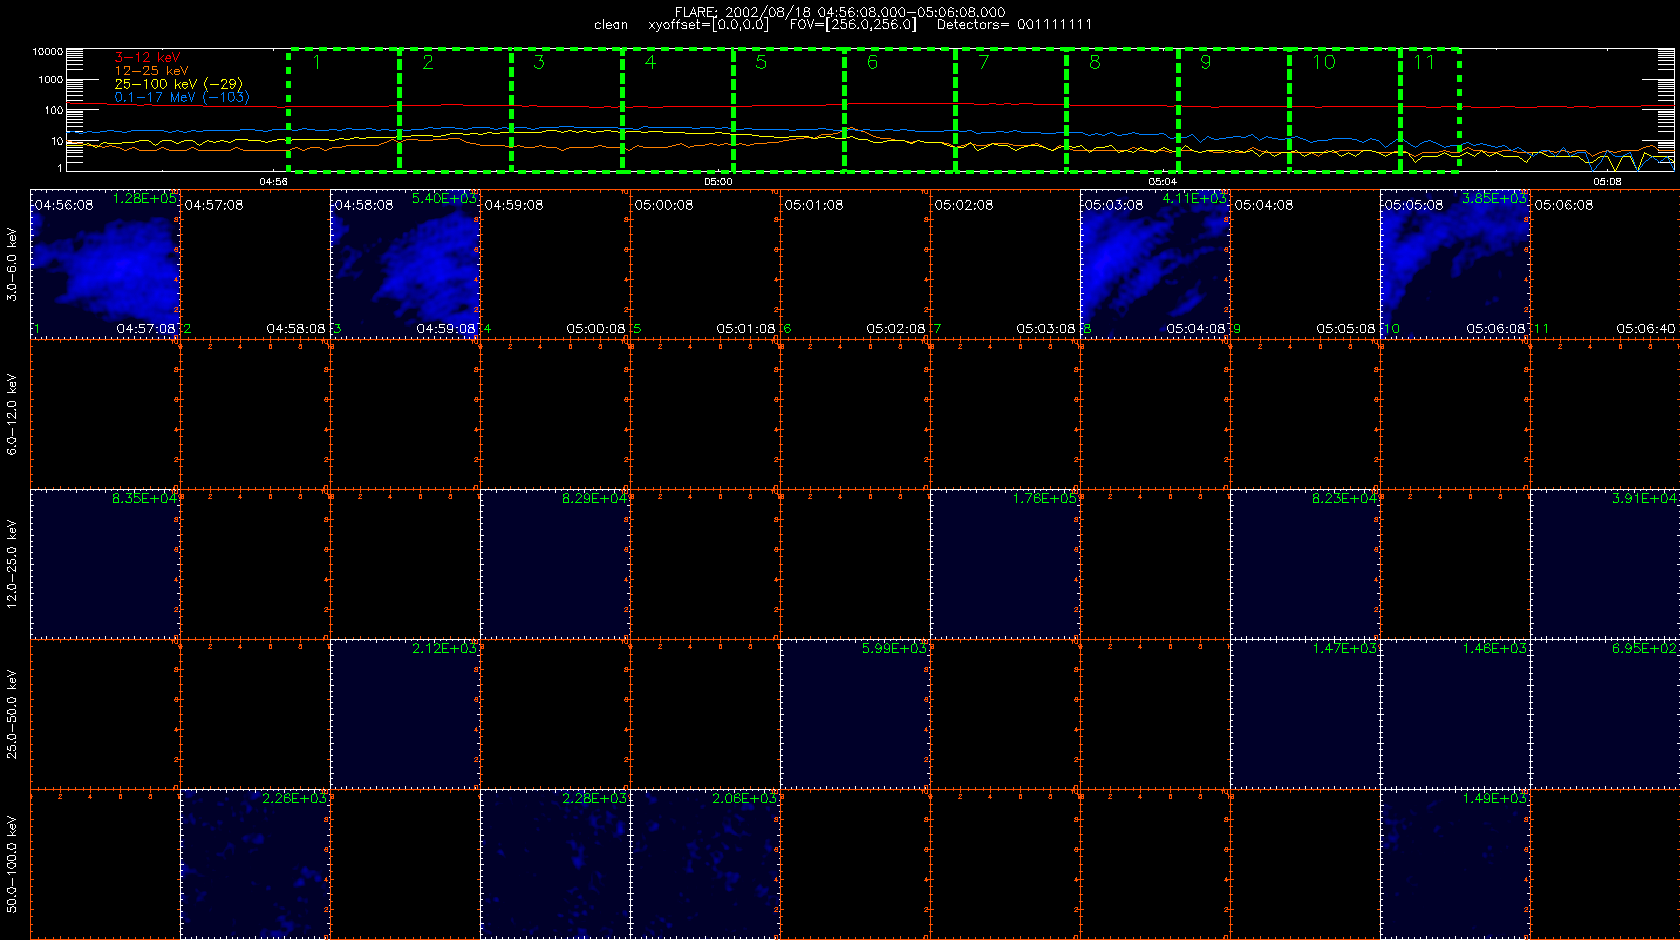Click the 1.28E+05 peak value label
This screenshot has width=1680, height=940.
[144, 199]
